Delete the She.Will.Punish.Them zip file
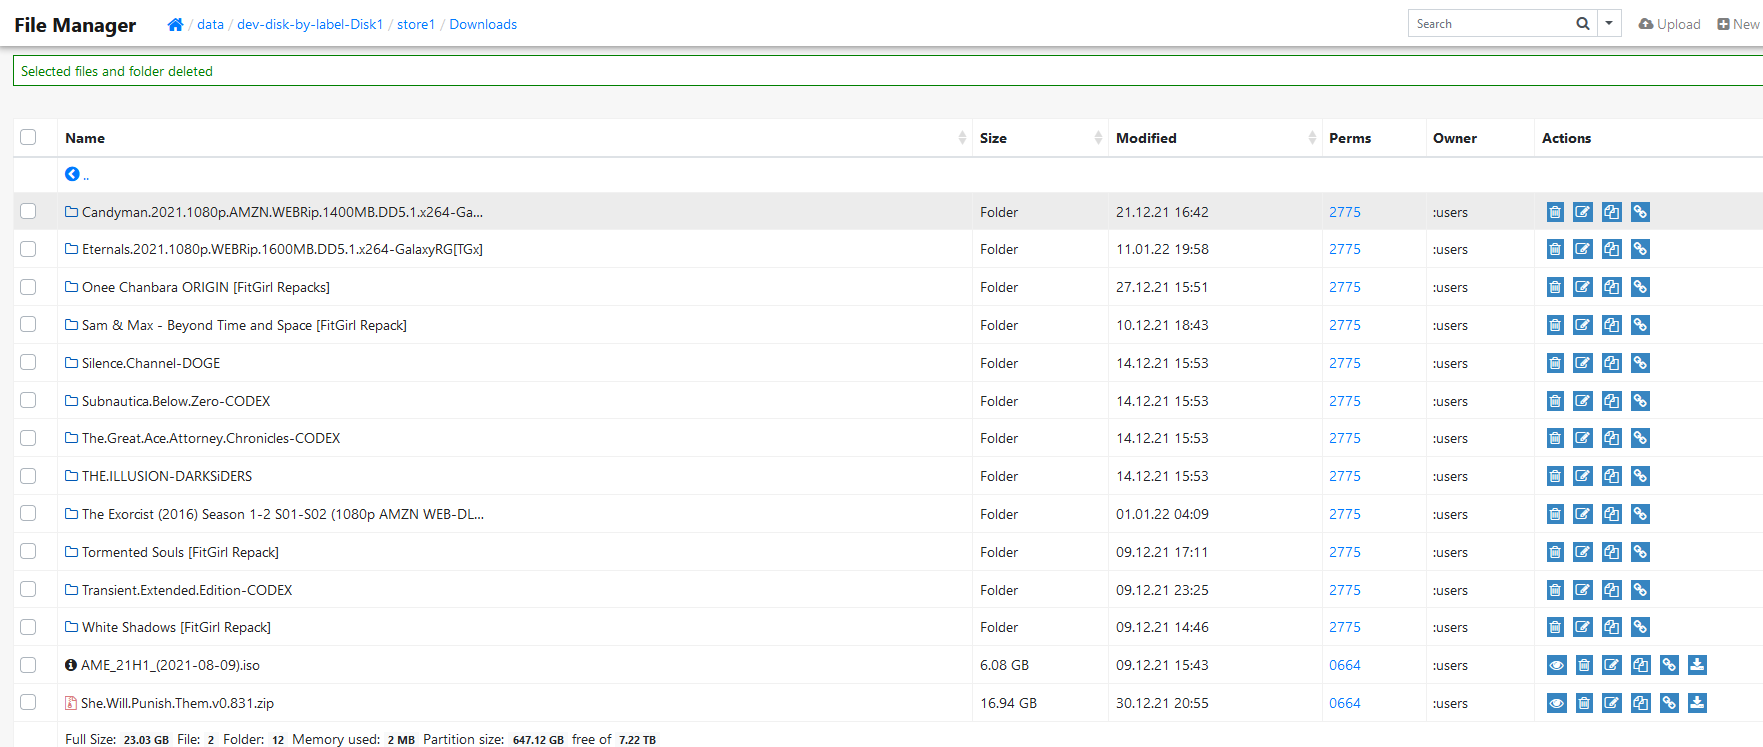Image resolution: width=1763 pixels, height=747 pixels. click(1584, 703)
